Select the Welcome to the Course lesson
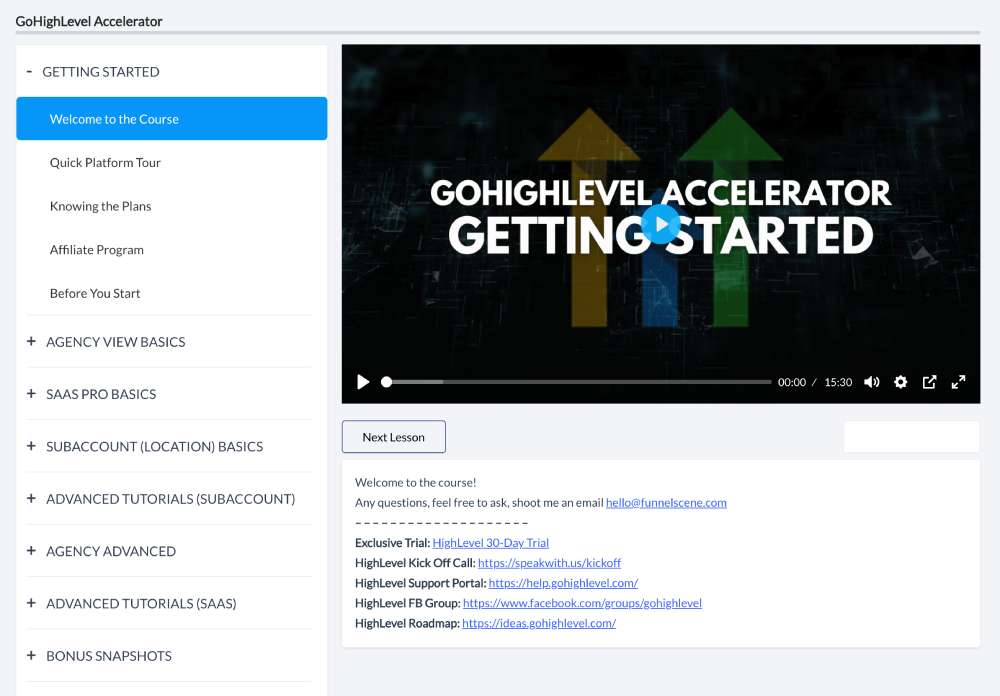Viewport: 1000px width, 696px height. click(172, 119)
